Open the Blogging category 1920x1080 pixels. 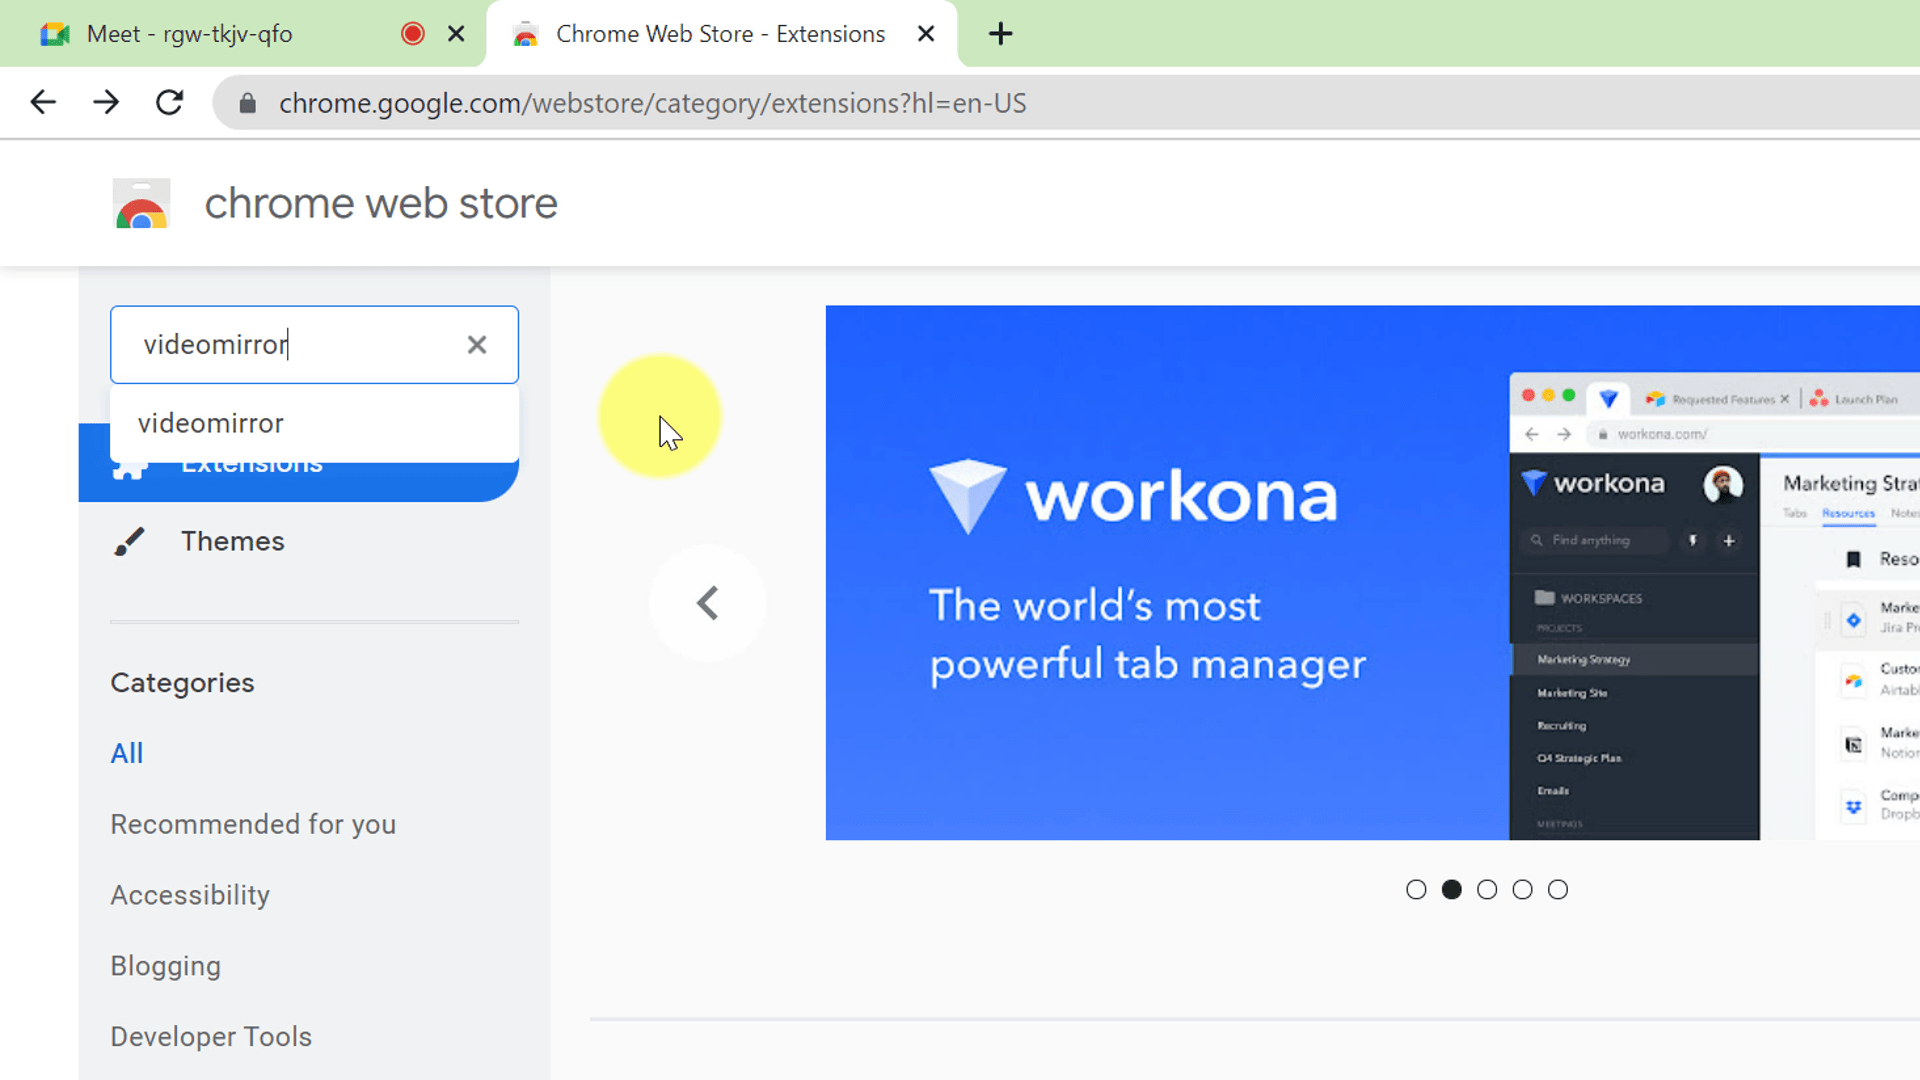165,966
